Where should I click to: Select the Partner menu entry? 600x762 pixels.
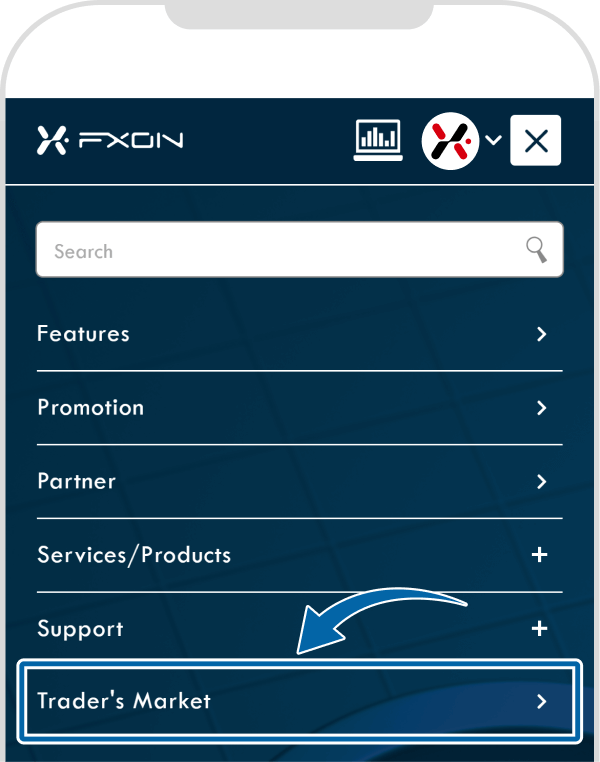(x=300, y=482)
